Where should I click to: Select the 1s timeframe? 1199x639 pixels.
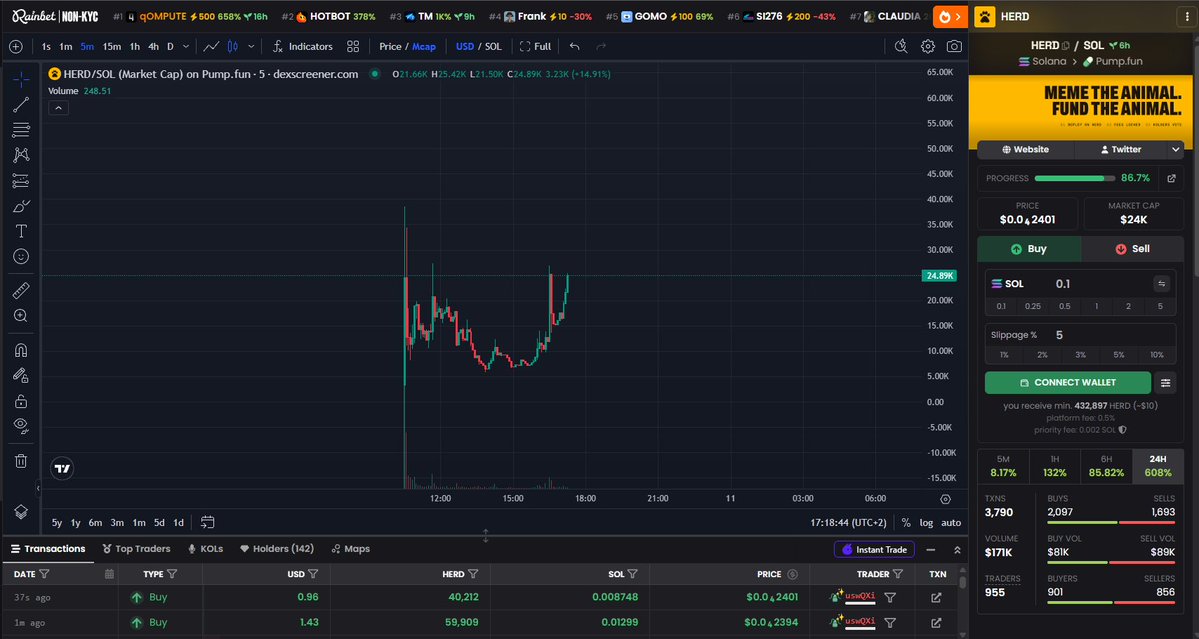(46, 47)
